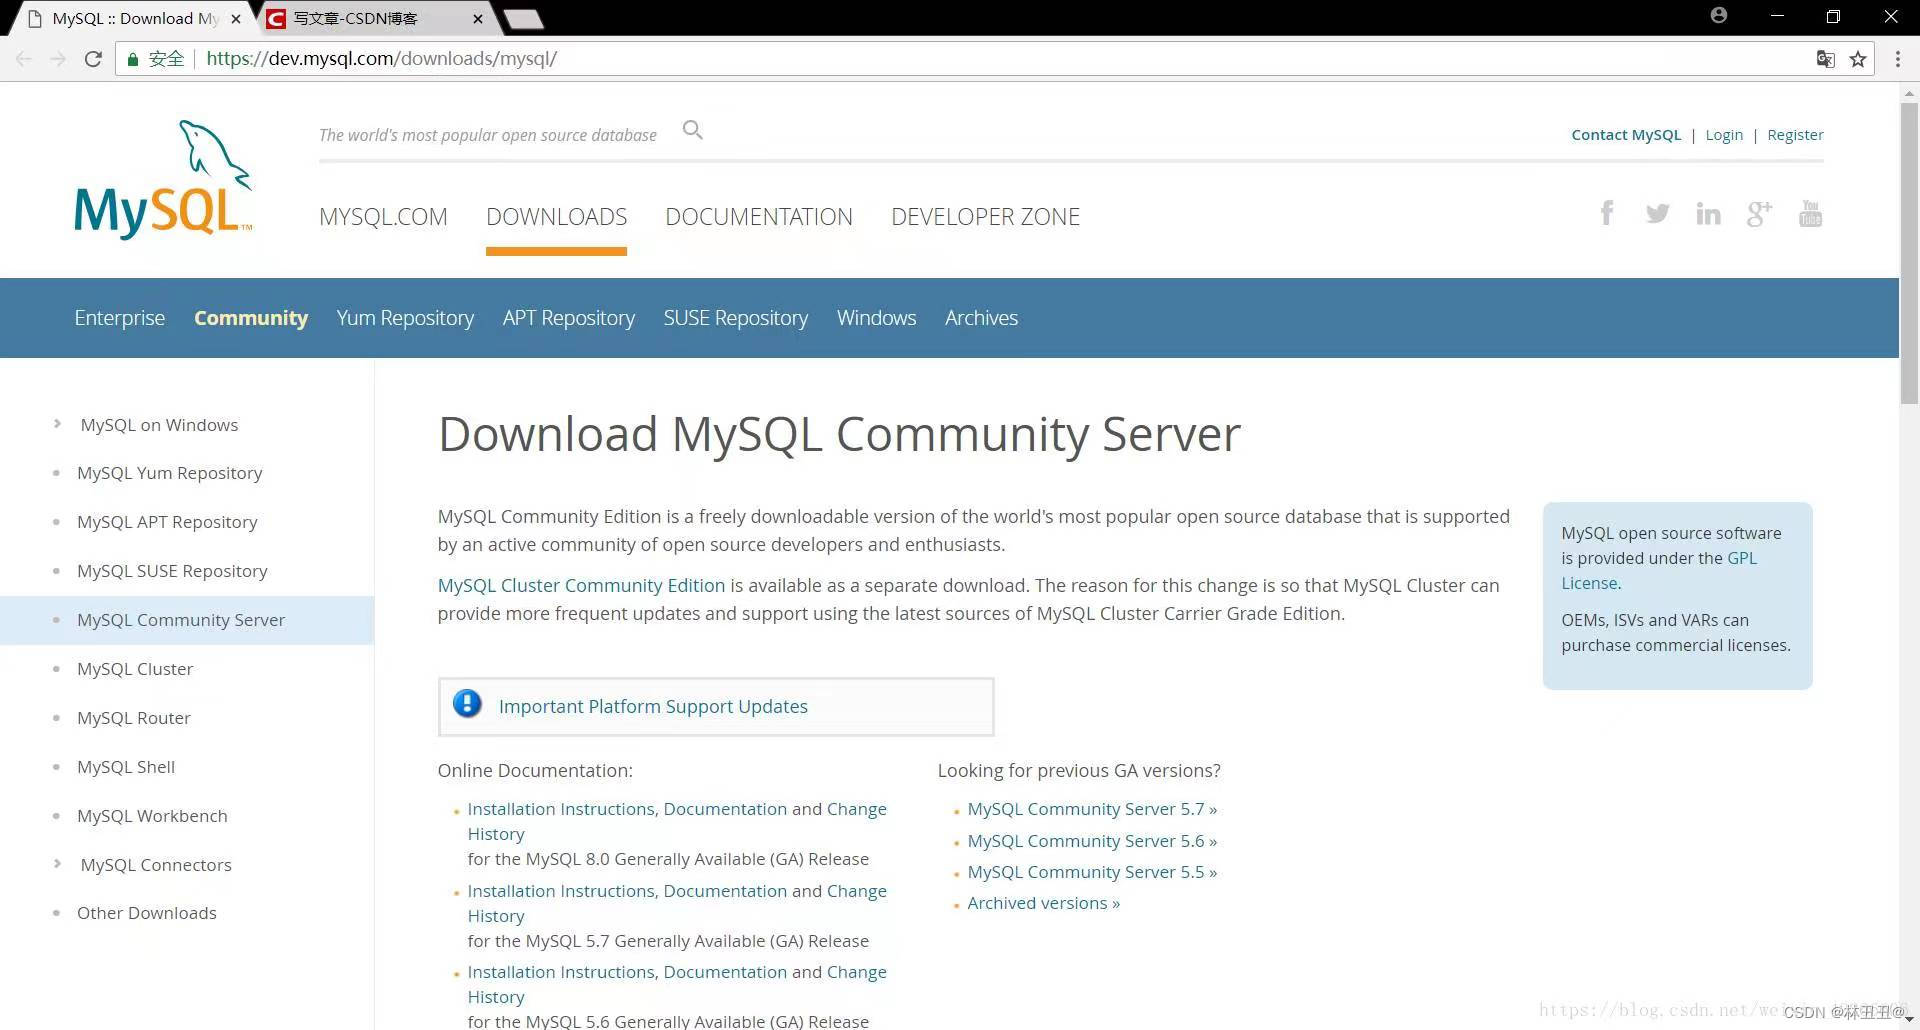Click the green secure padlock icon

(132, 59)
